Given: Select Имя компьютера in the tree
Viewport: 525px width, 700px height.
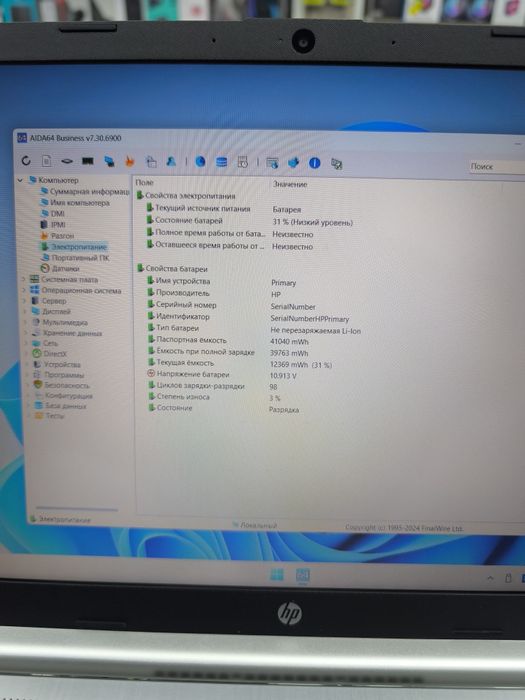Looking at the screenshot, I should point(75,203).
